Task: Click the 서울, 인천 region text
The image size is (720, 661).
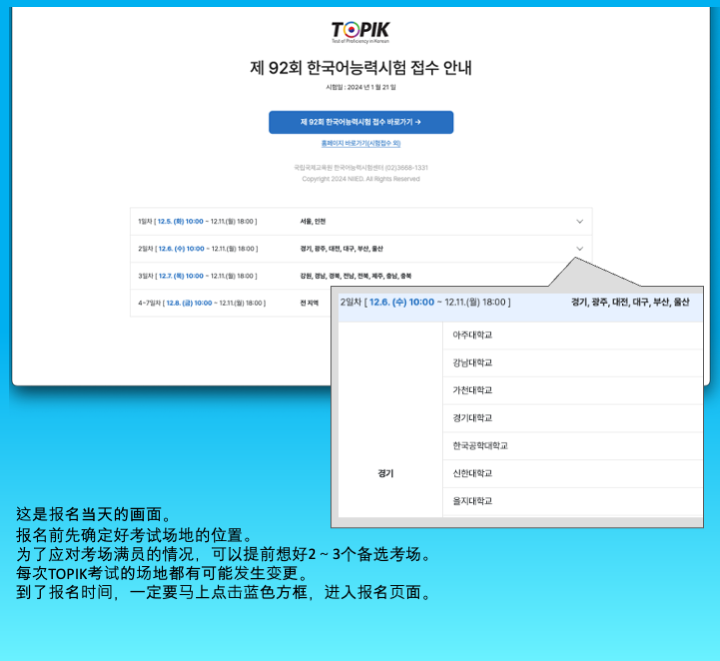Action: 313,221
